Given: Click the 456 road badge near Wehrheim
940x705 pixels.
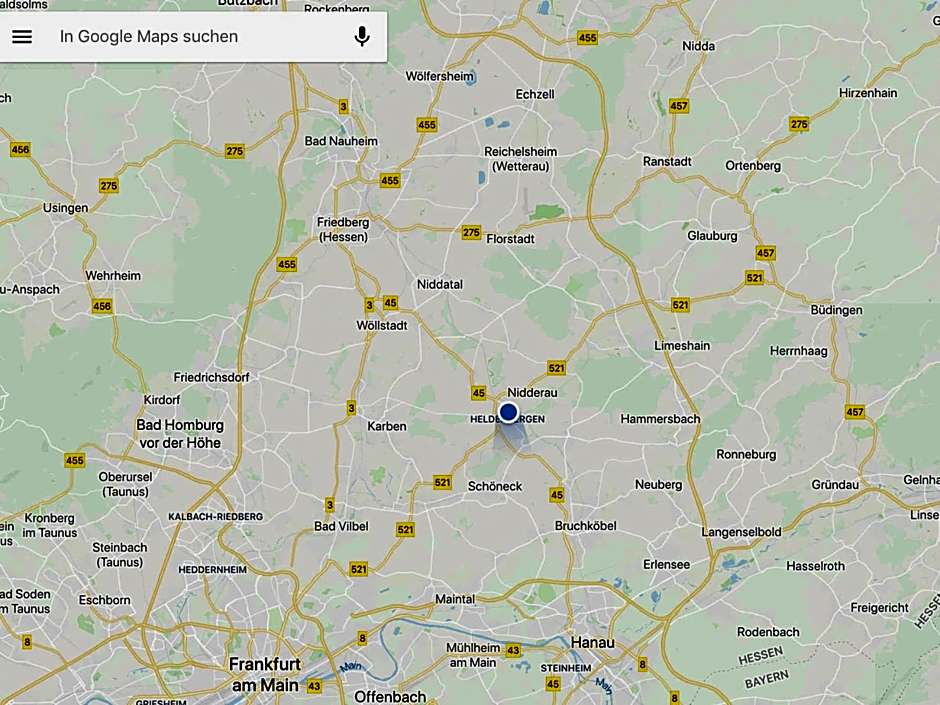Looking at the screenshot, I should (x=102, y=306).
